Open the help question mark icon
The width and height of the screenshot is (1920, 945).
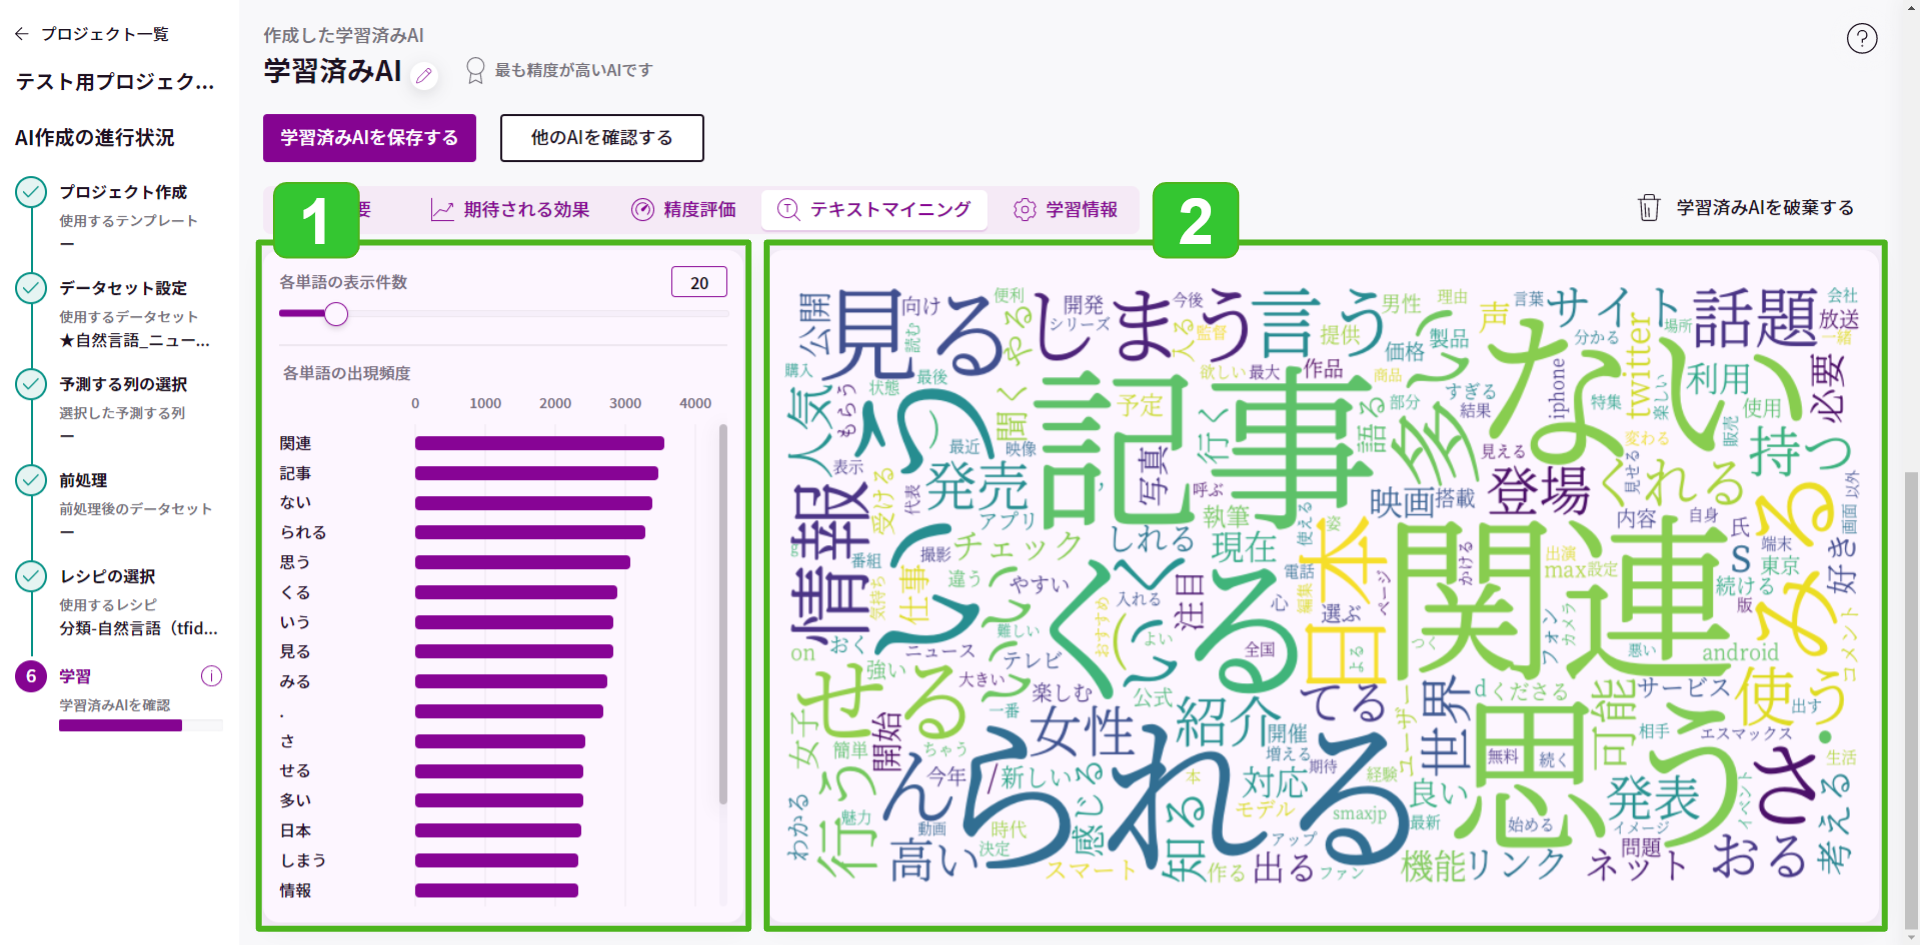tap(1861, 39)
